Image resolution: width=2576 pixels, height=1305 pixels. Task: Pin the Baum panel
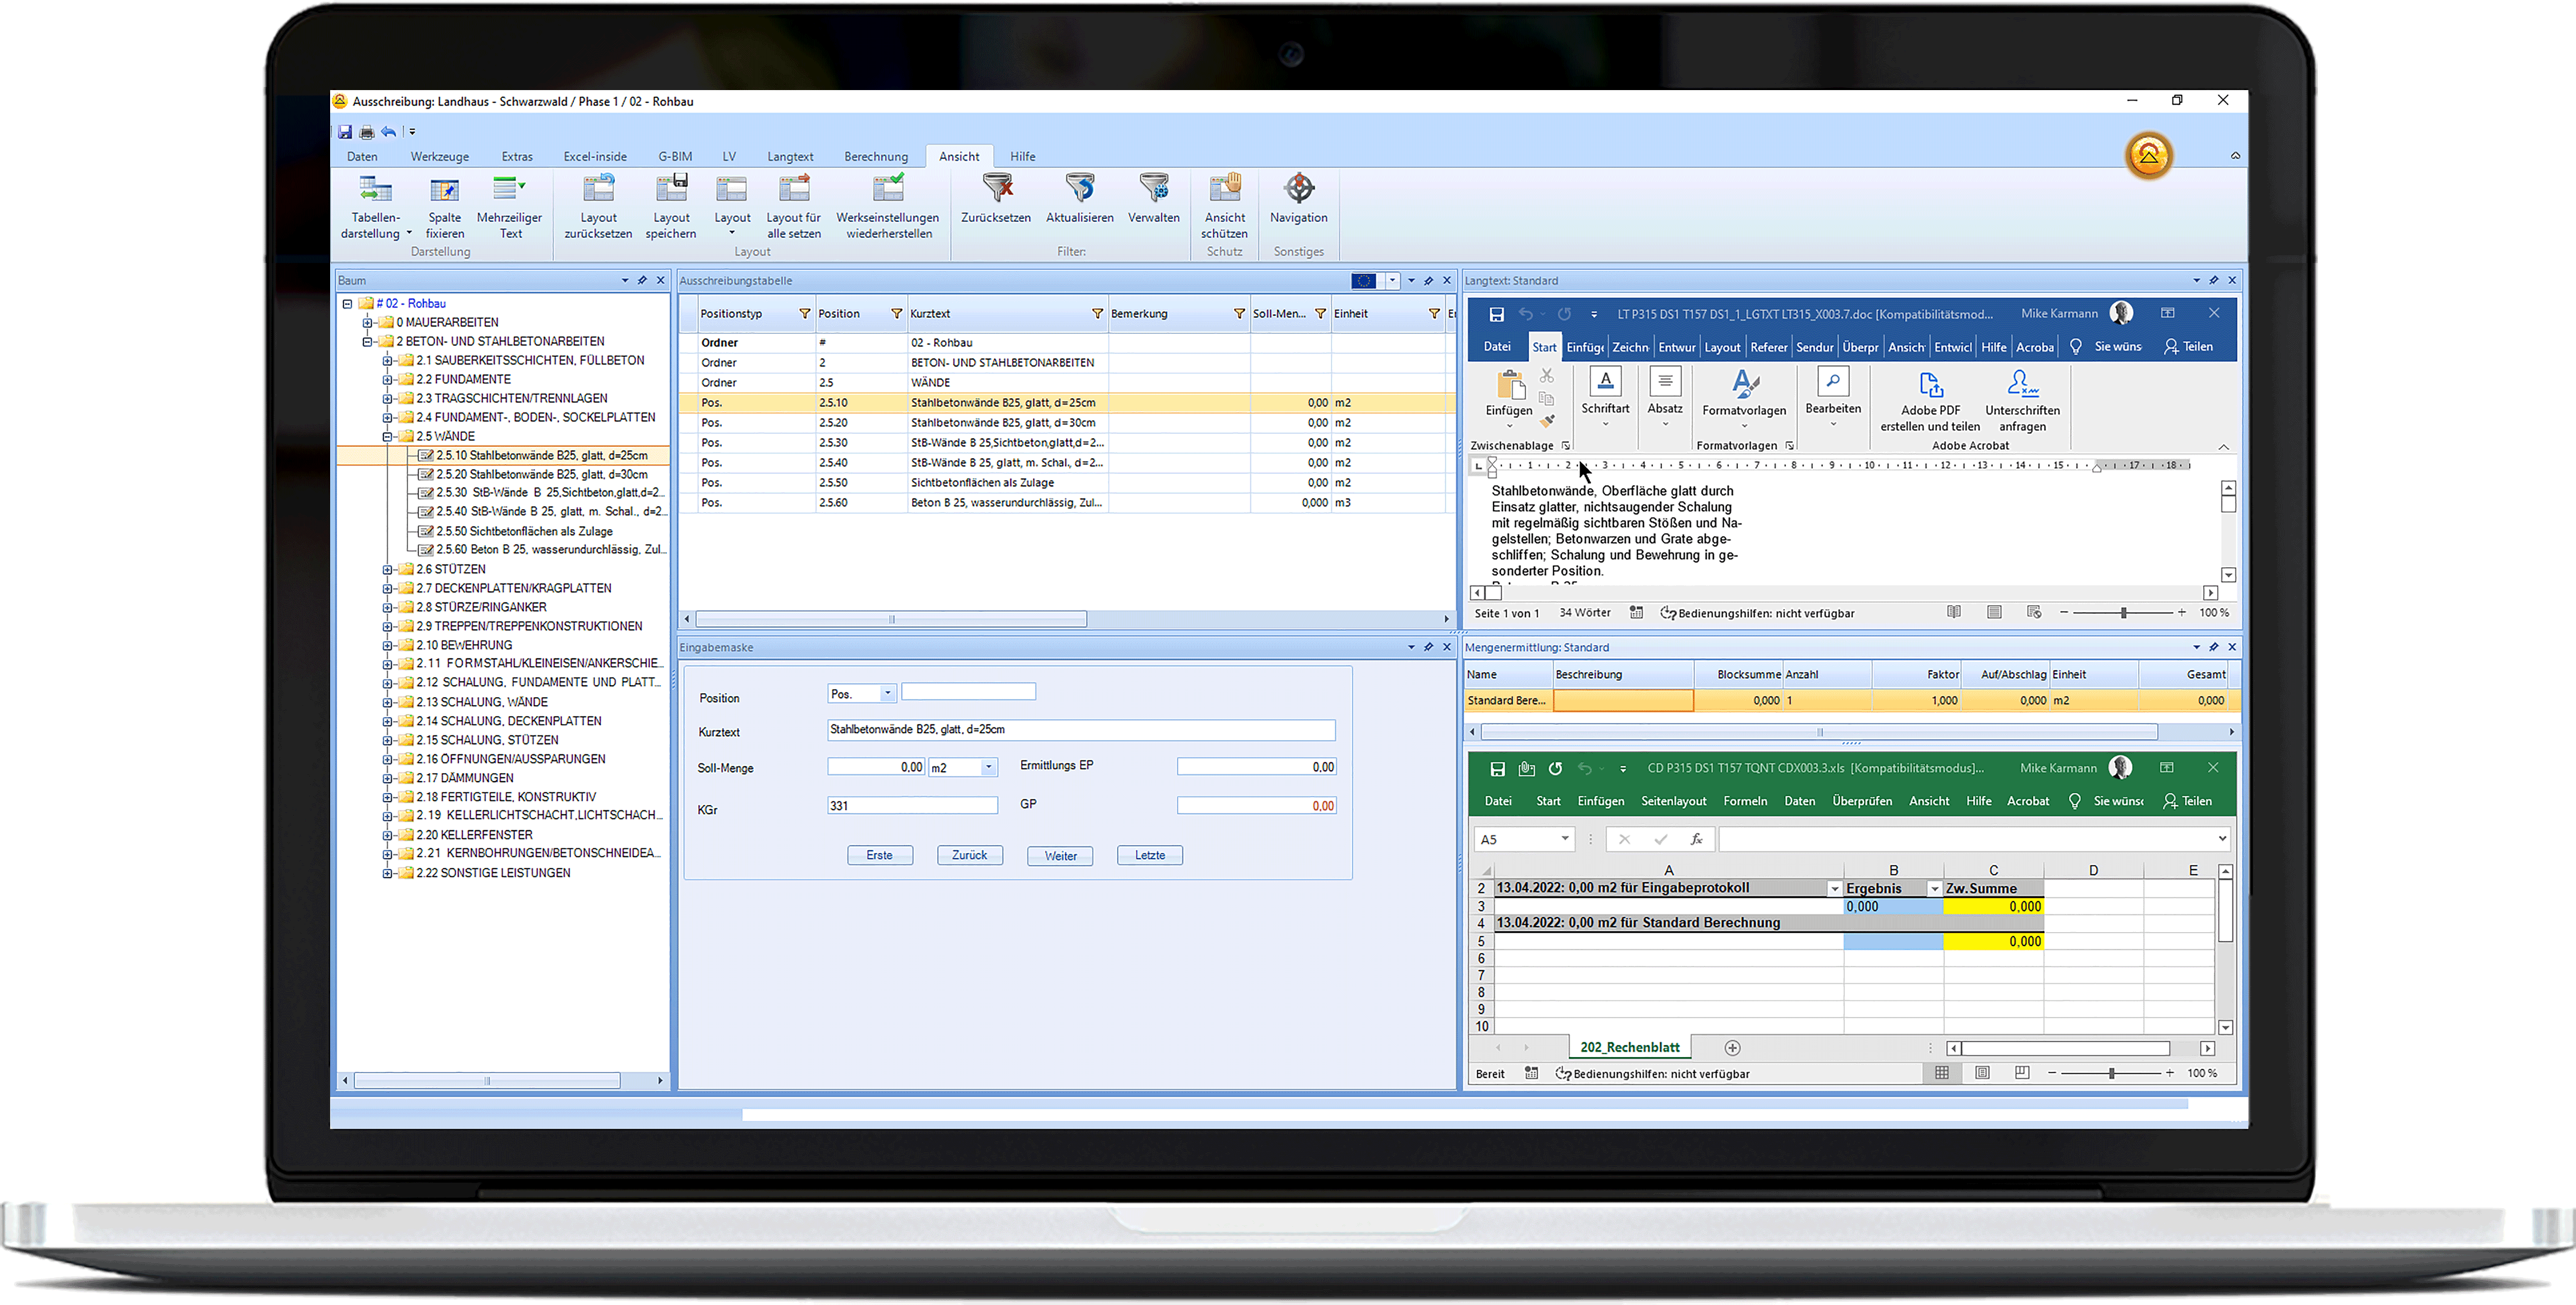[643, 281]
